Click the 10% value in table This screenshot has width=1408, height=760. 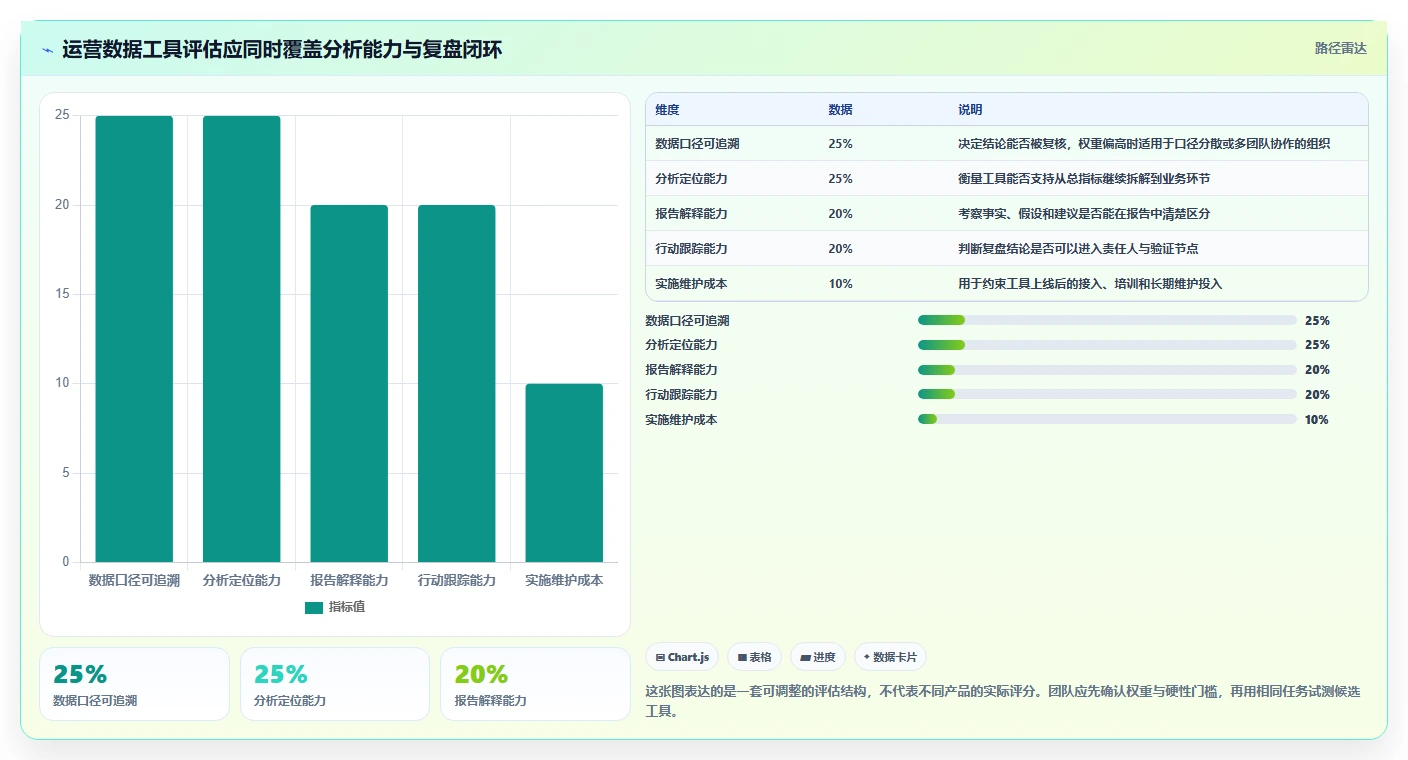point(840,284)
